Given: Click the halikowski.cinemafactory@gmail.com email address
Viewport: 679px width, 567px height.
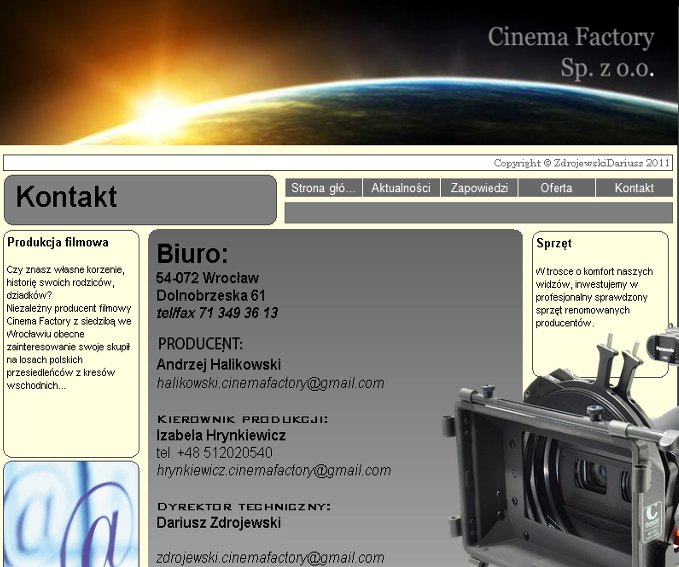Looking at the screenshot, I should (x=270, y=383).
